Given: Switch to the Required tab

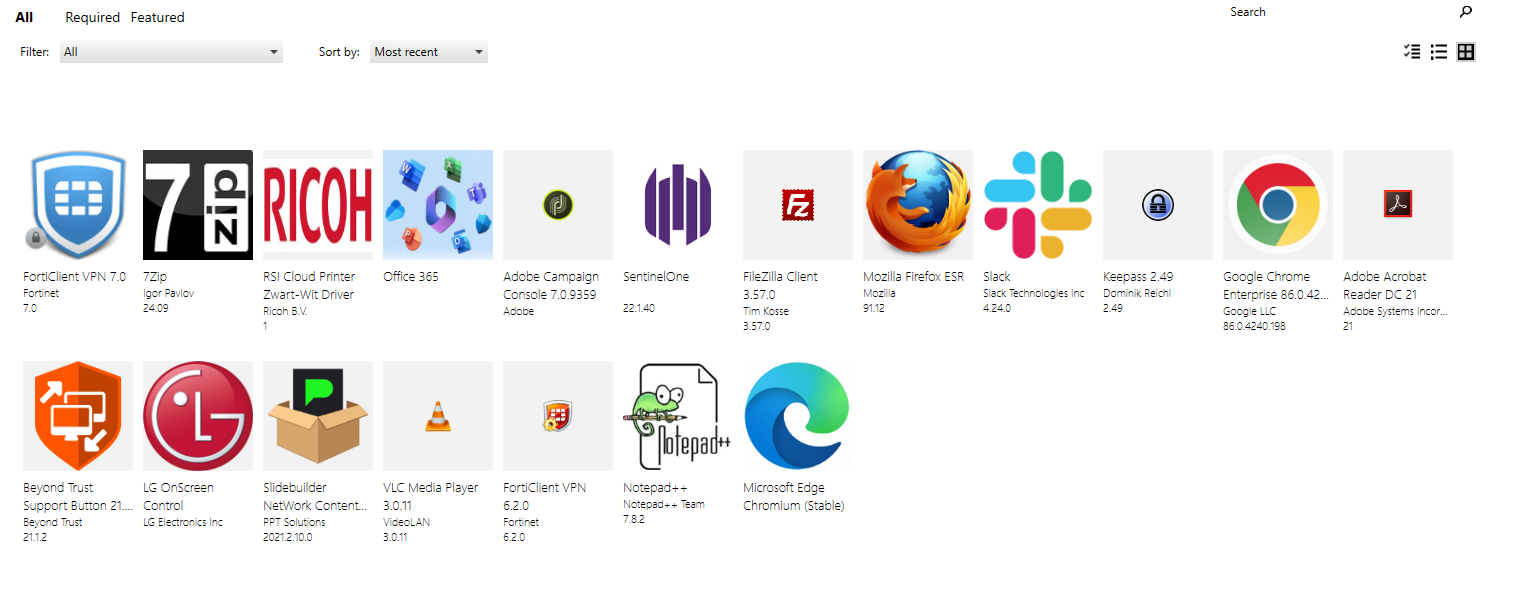Looking at the screenshot, I should tap(92, 17).
